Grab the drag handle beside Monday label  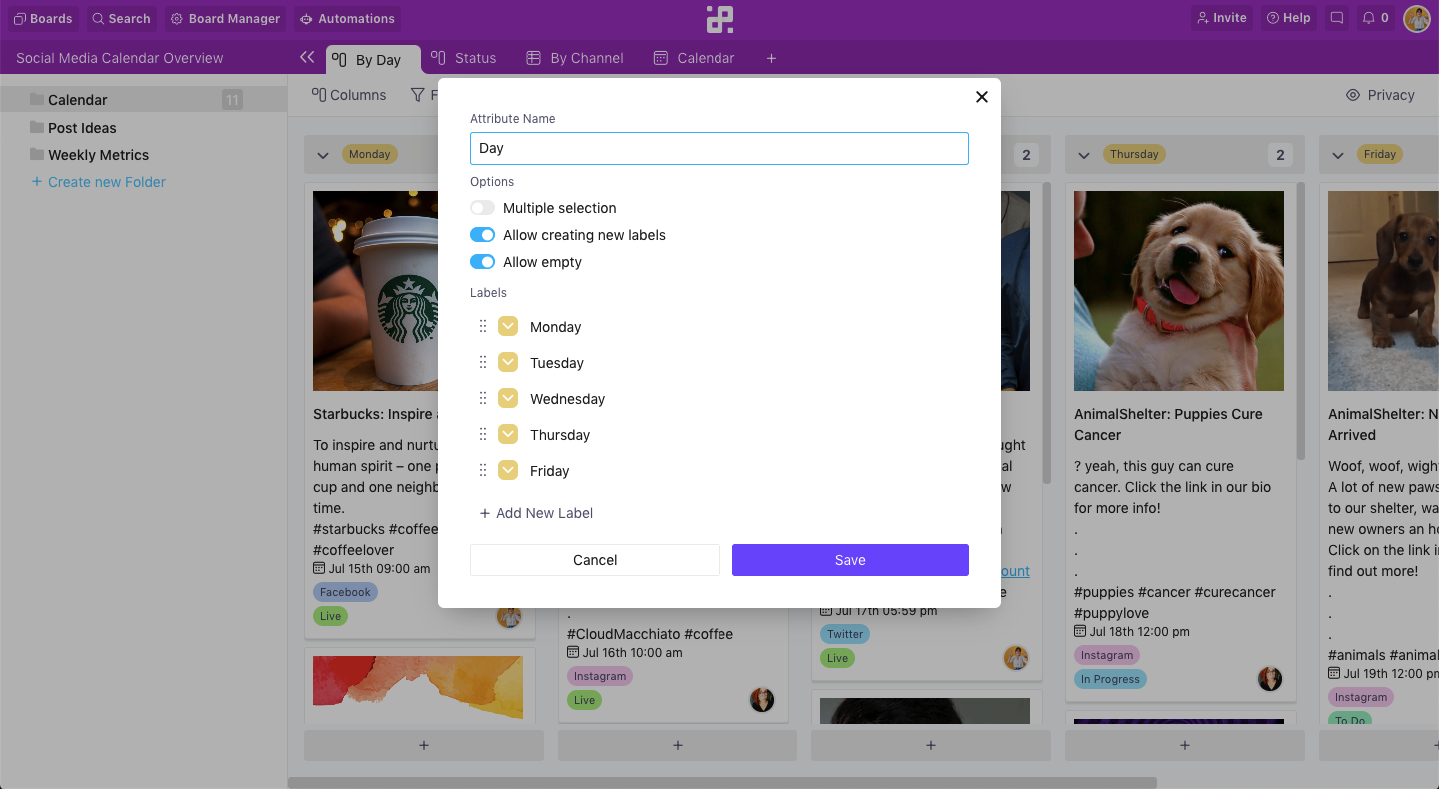[x=483, y=327]
